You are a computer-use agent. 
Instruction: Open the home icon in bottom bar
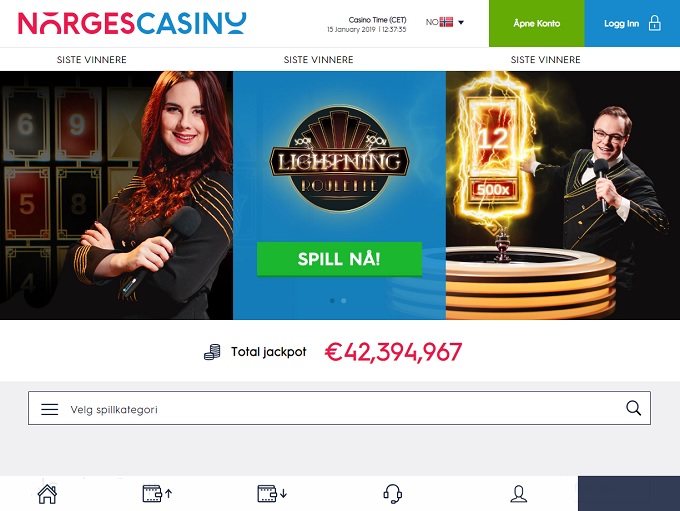[47, 494]
